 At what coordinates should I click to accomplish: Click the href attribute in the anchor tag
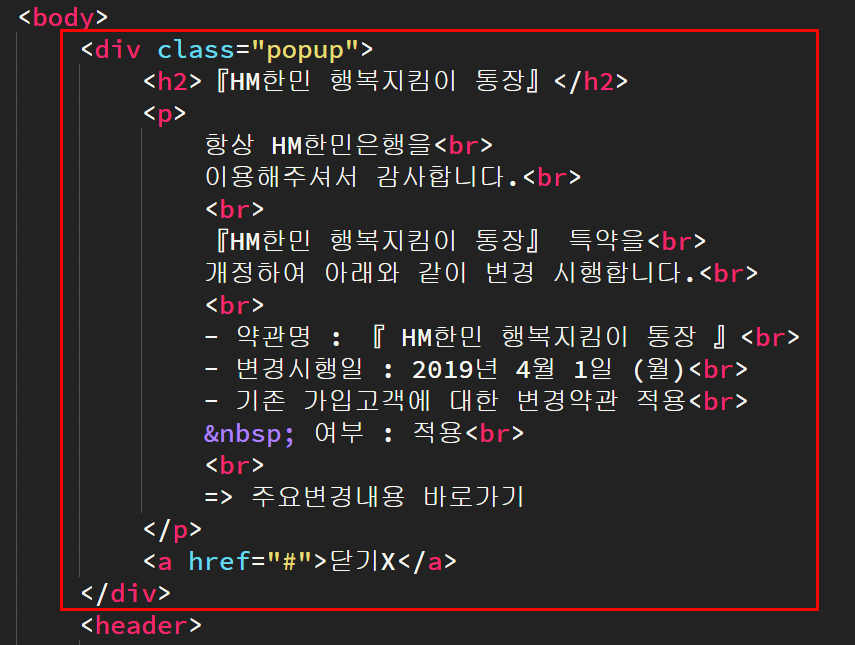(x=250, y=562)
